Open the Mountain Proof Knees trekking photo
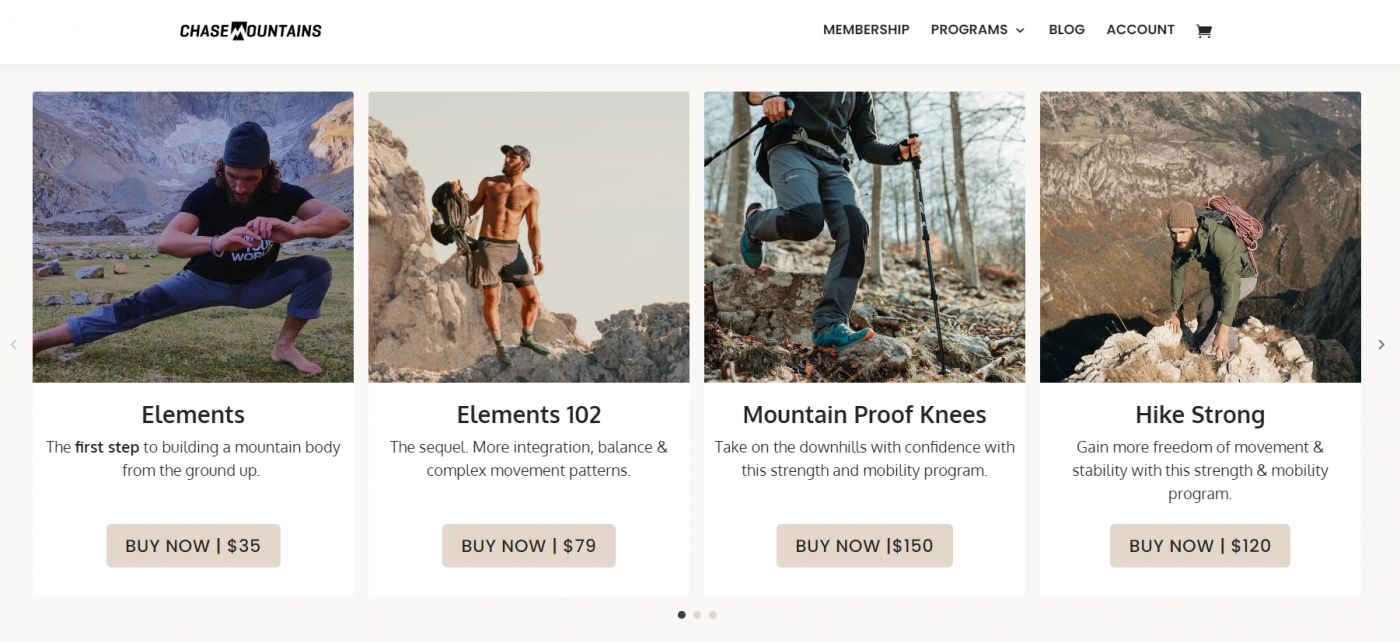1400x642 pixels. coord(864,237)
